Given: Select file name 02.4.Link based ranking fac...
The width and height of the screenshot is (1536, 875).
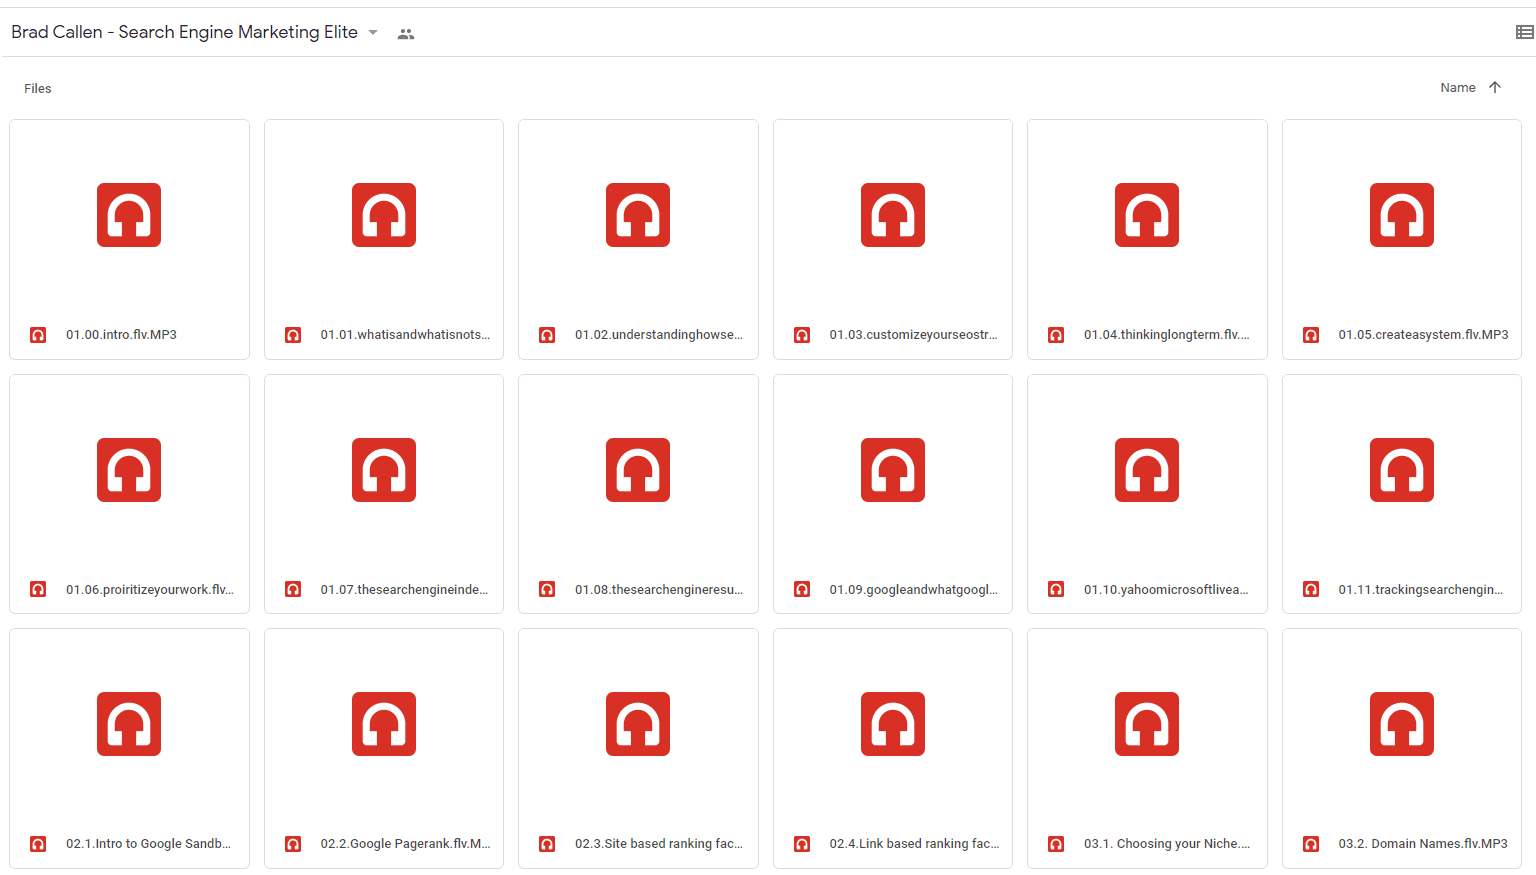Looking at the screenshot, I should click(914, 844).
